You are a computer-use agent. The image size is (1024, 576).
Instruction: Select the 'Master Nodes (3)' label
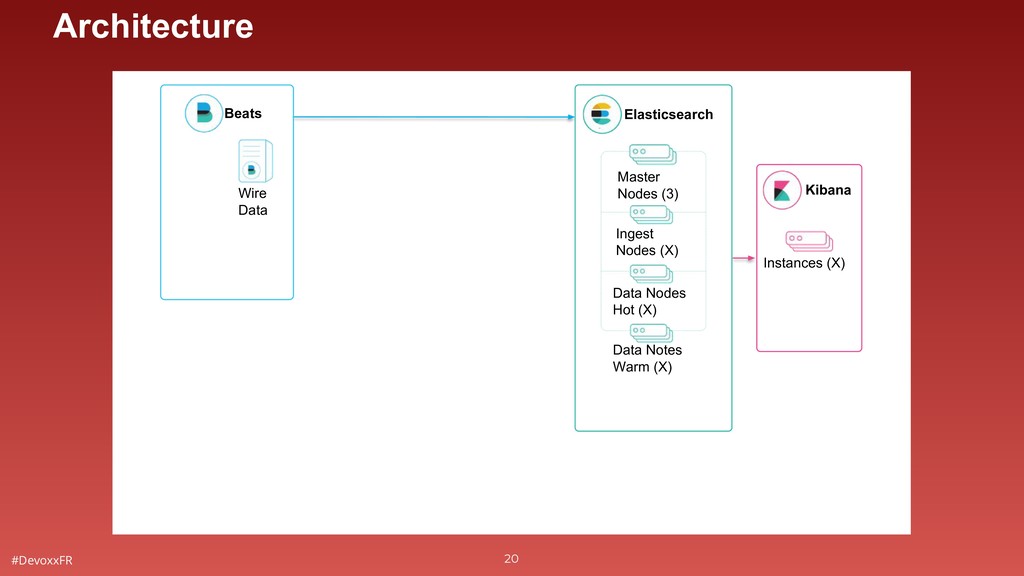click(648, 185)
